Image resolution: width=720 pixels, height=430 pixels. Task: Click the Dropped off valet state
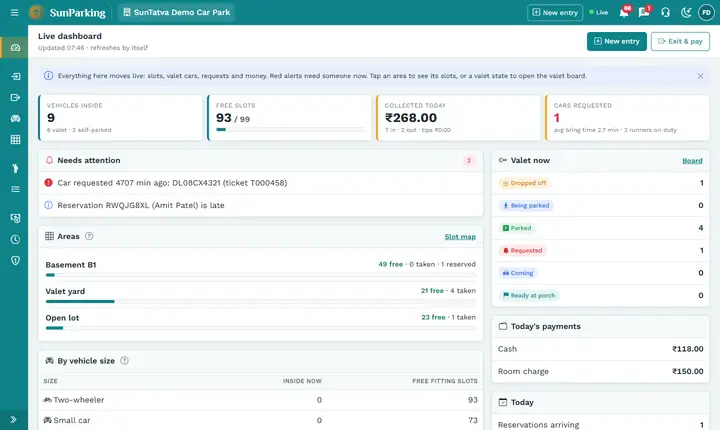click(525, 183)
